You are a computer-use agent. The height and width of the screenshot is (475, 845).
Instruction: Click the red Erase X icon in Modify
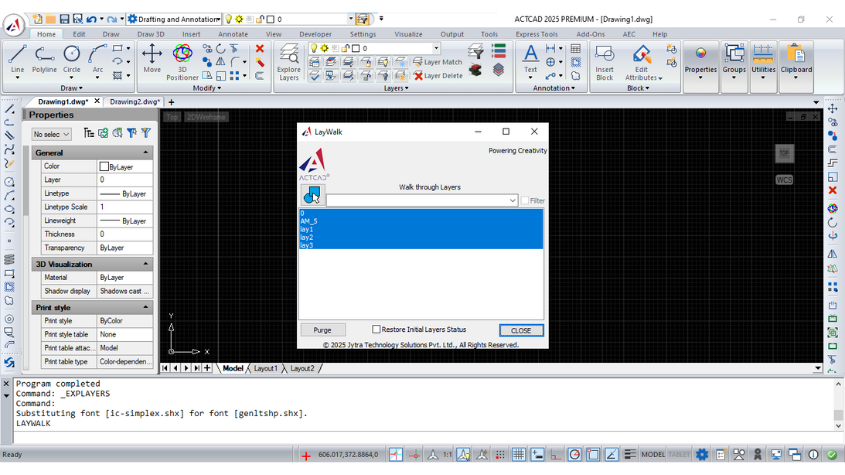pos(260,49)
